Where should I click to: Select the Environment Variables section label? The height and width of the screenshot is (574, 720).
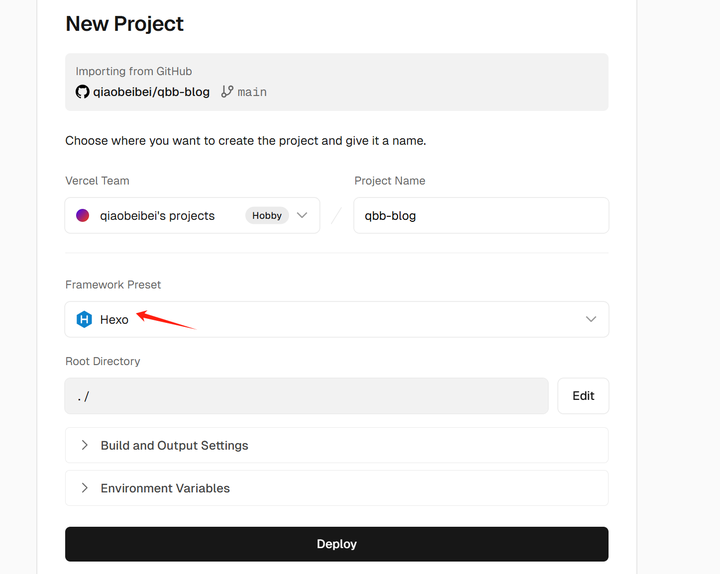165,488
